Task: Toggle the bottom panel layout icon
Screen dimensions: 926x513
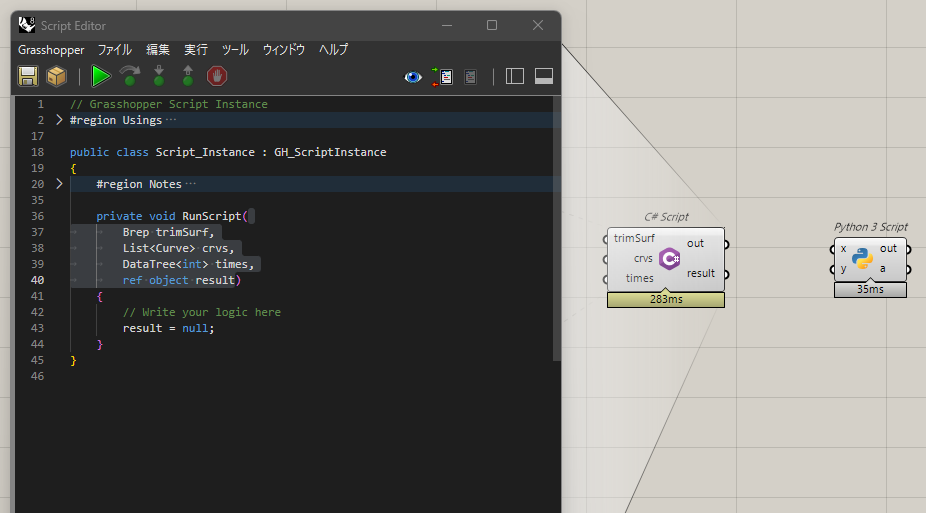Action: point(544,76)
